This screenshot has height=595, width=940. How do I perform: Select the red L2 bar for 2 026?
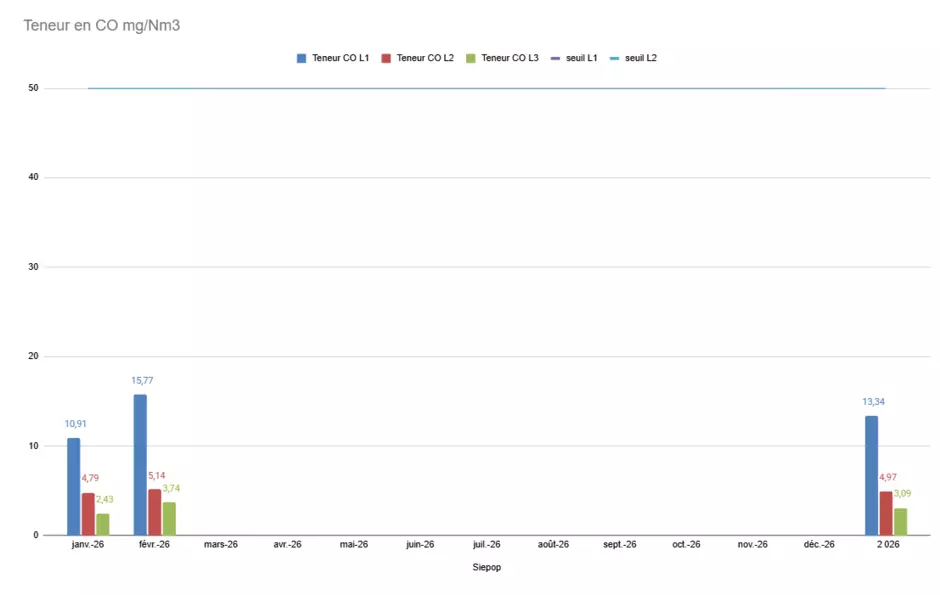coord(886,512)
